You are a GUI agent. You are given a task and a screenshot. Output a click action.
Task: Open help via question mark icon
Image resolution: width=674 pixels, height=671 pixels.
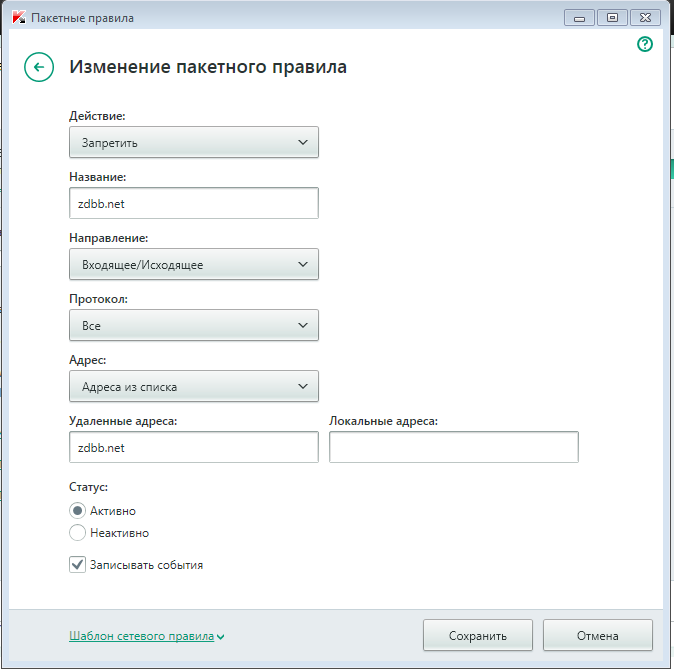645,44
